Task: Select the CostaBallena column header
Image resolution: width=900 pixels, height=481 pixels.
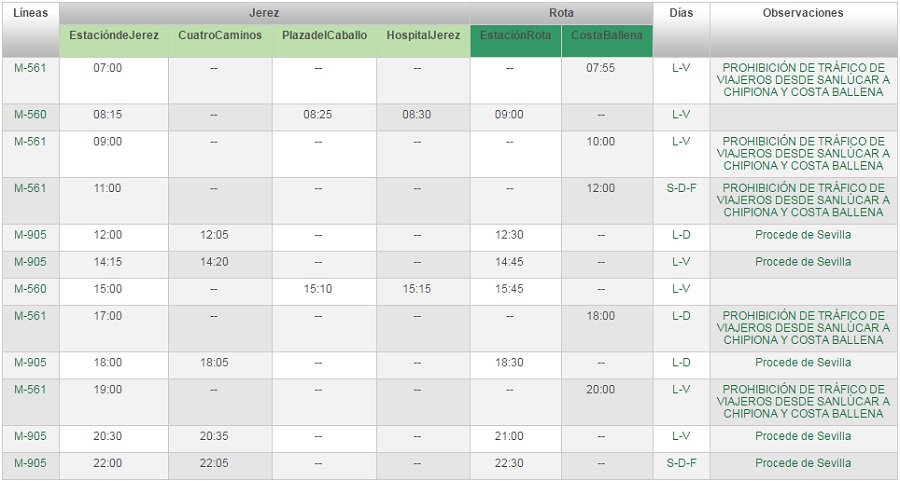Action: [x=607, y=36]
